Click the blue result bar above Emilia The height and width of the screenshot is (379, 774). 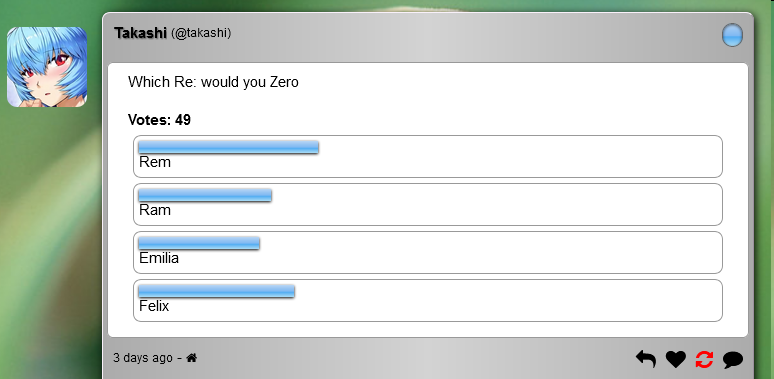point(199,243)
